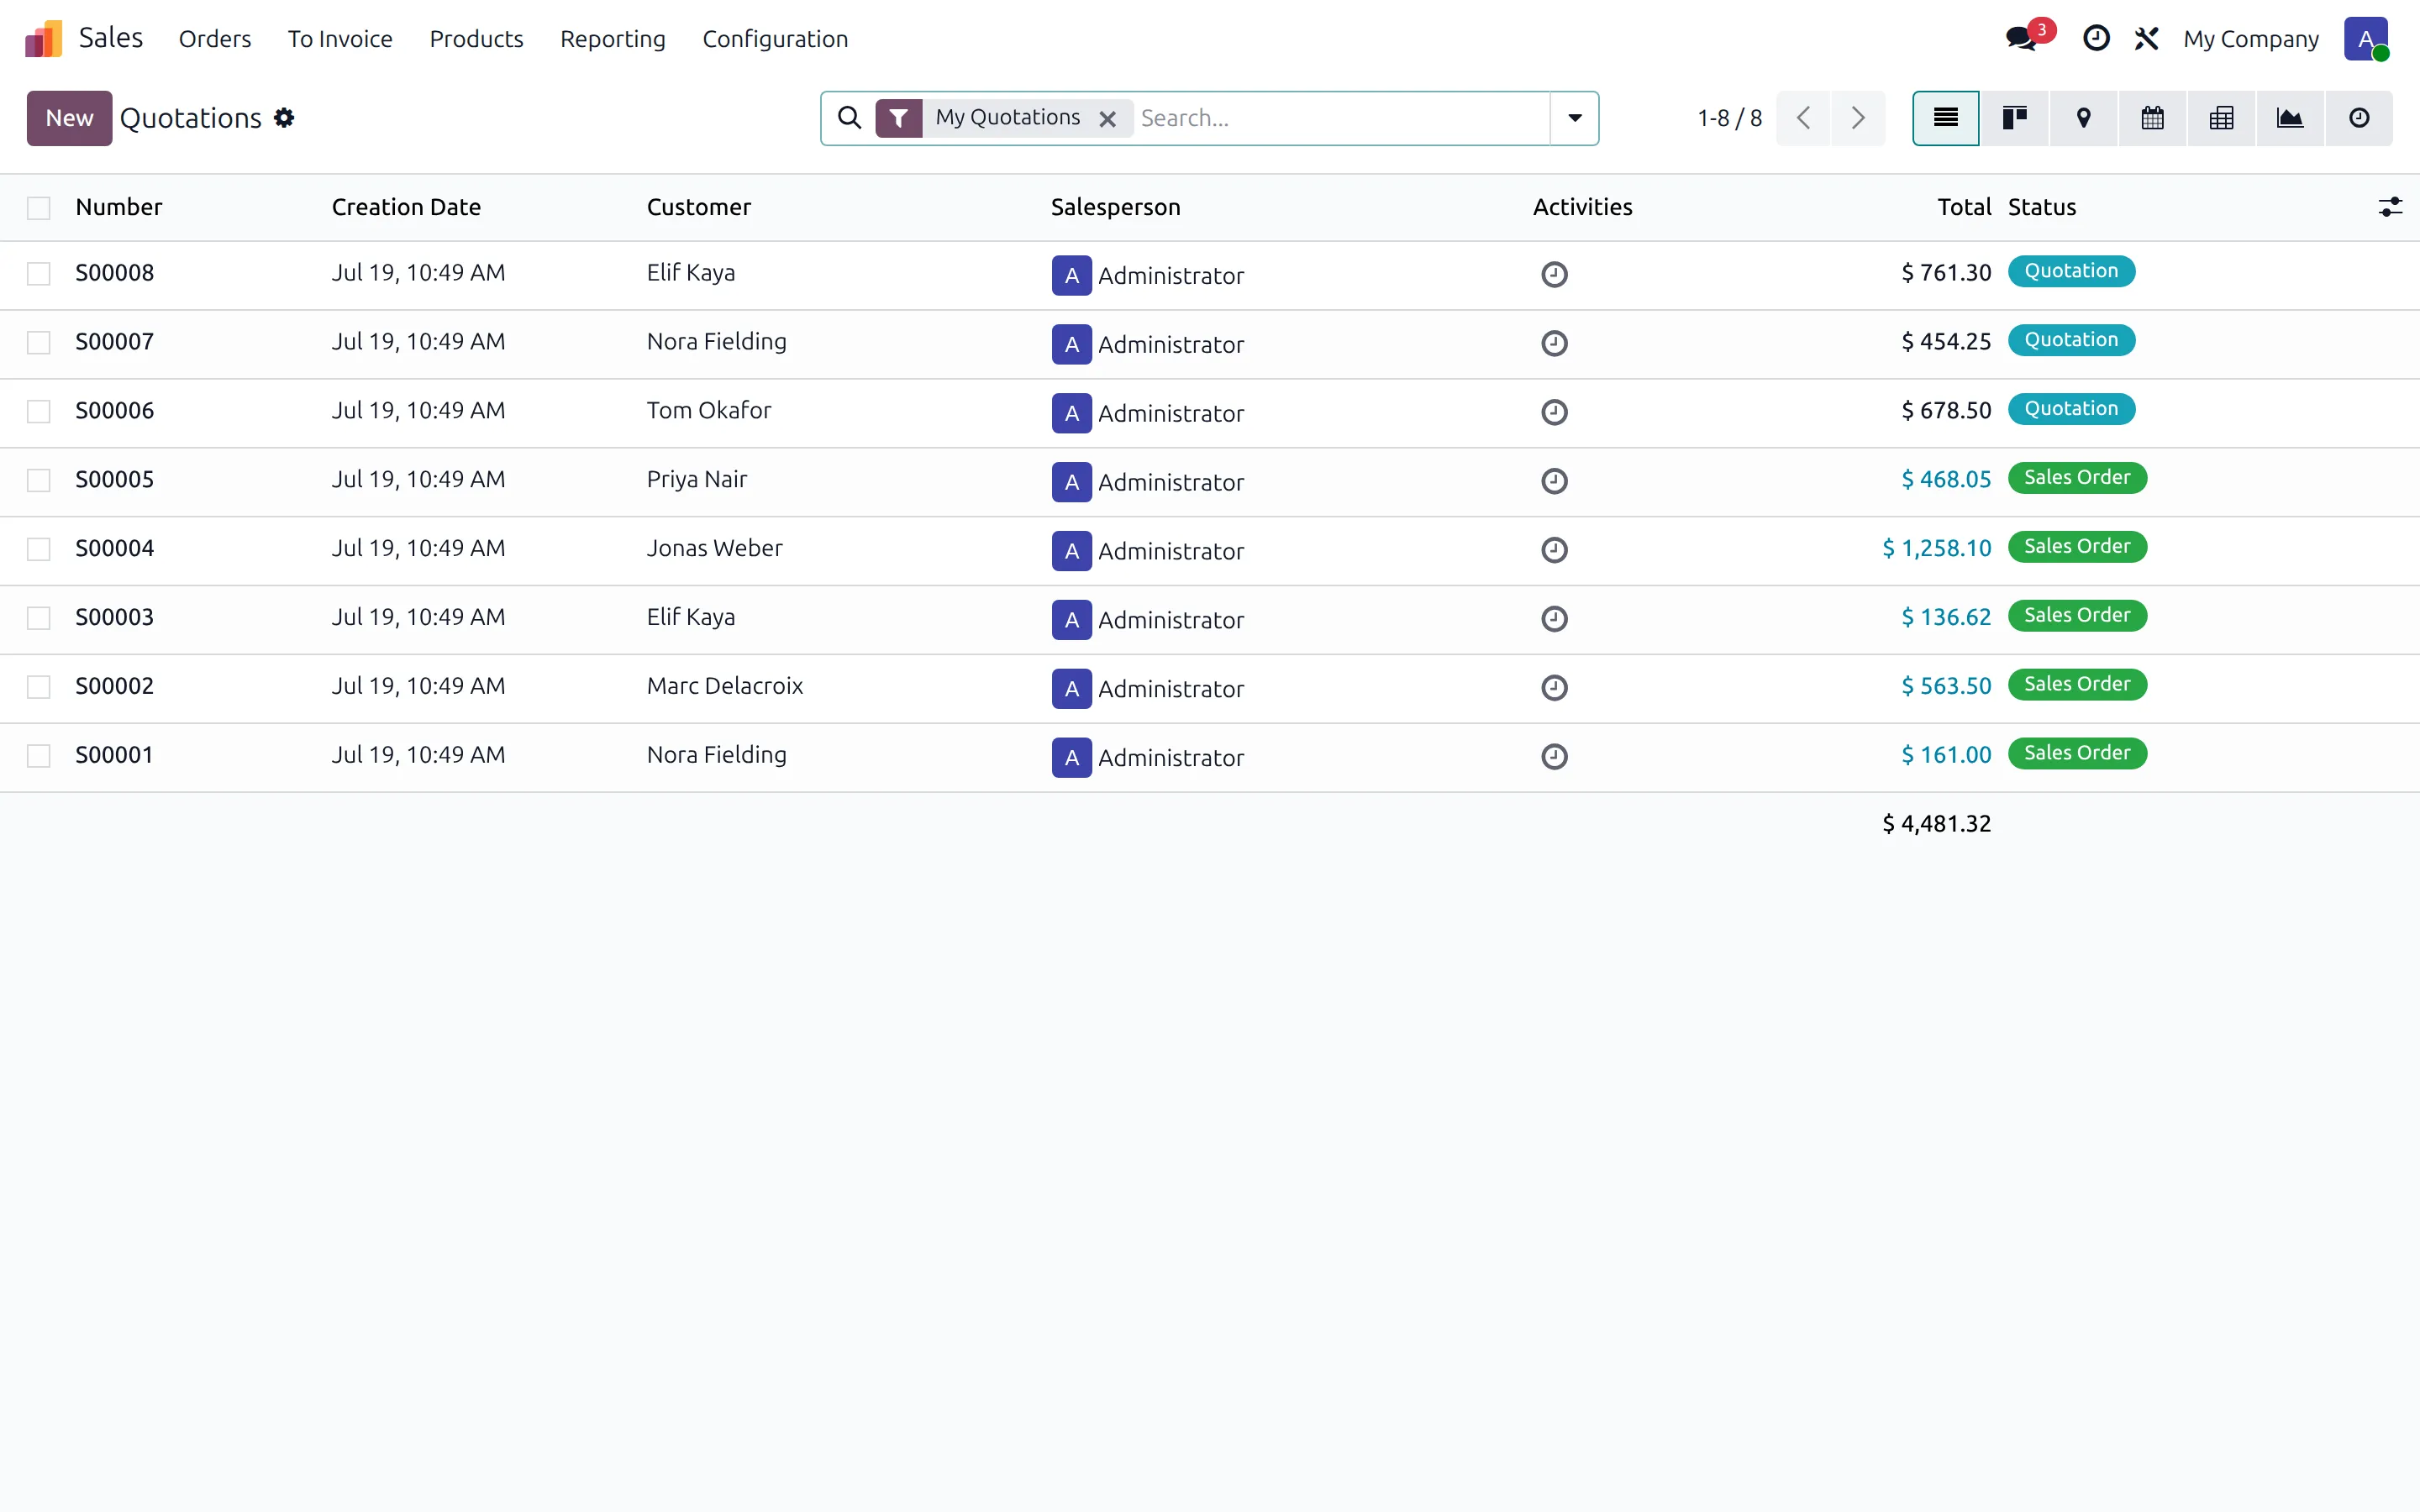The image size is (2420, 1512).
Task: Sort by Customer column header
Action: tap(698, 207)
